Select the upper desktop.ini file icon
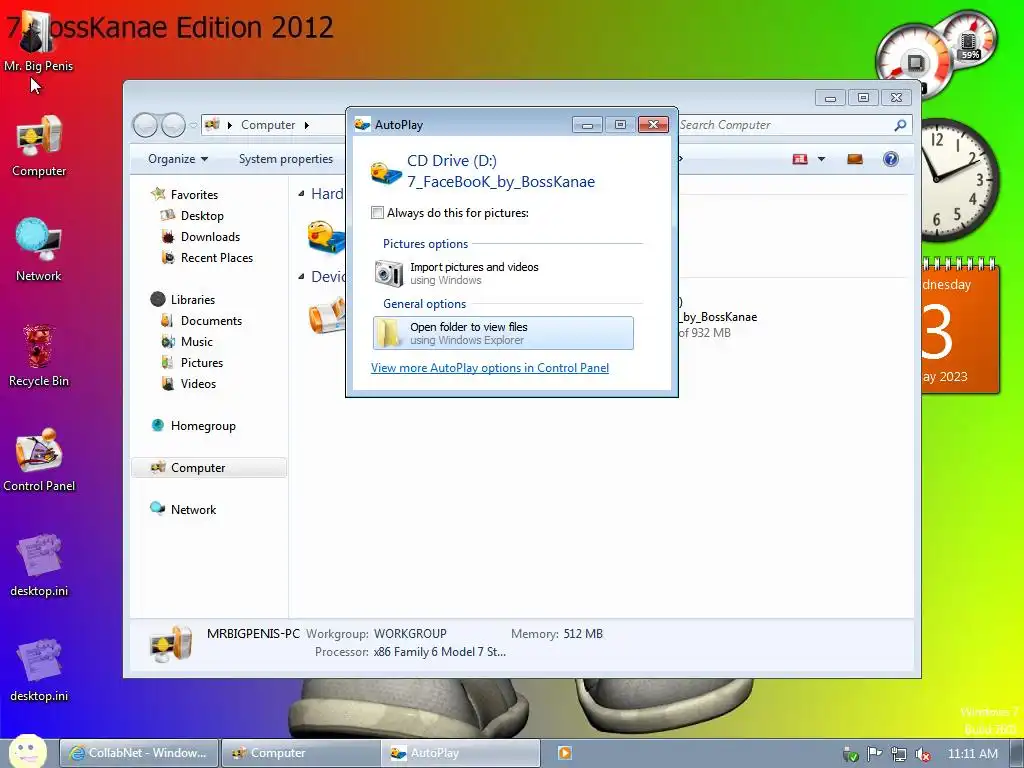 (39, 566)
